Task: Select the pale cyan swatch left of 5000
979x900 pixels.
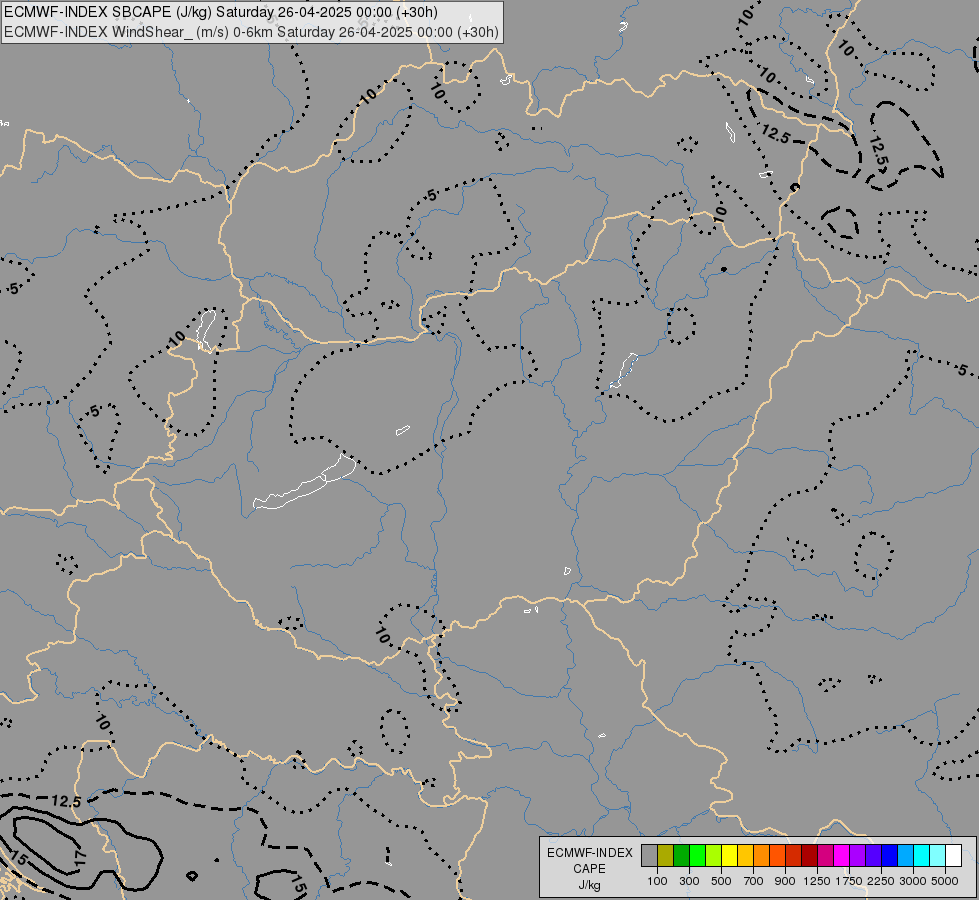Action: [x=938, y=855]
